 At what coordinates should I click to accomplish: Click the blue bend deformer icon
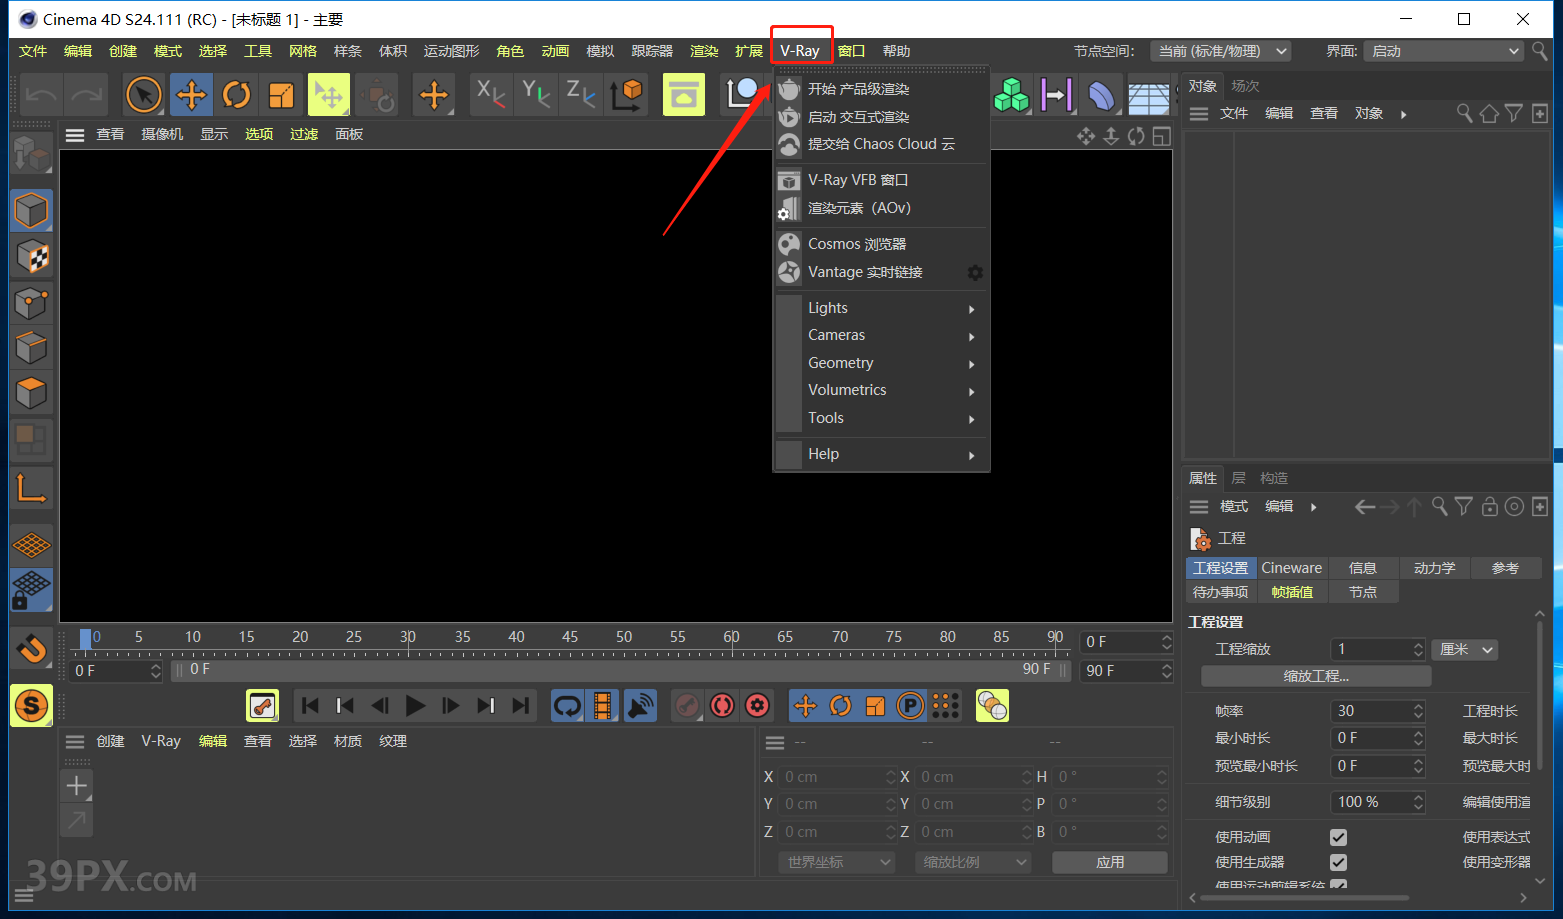coord(1101,96)
